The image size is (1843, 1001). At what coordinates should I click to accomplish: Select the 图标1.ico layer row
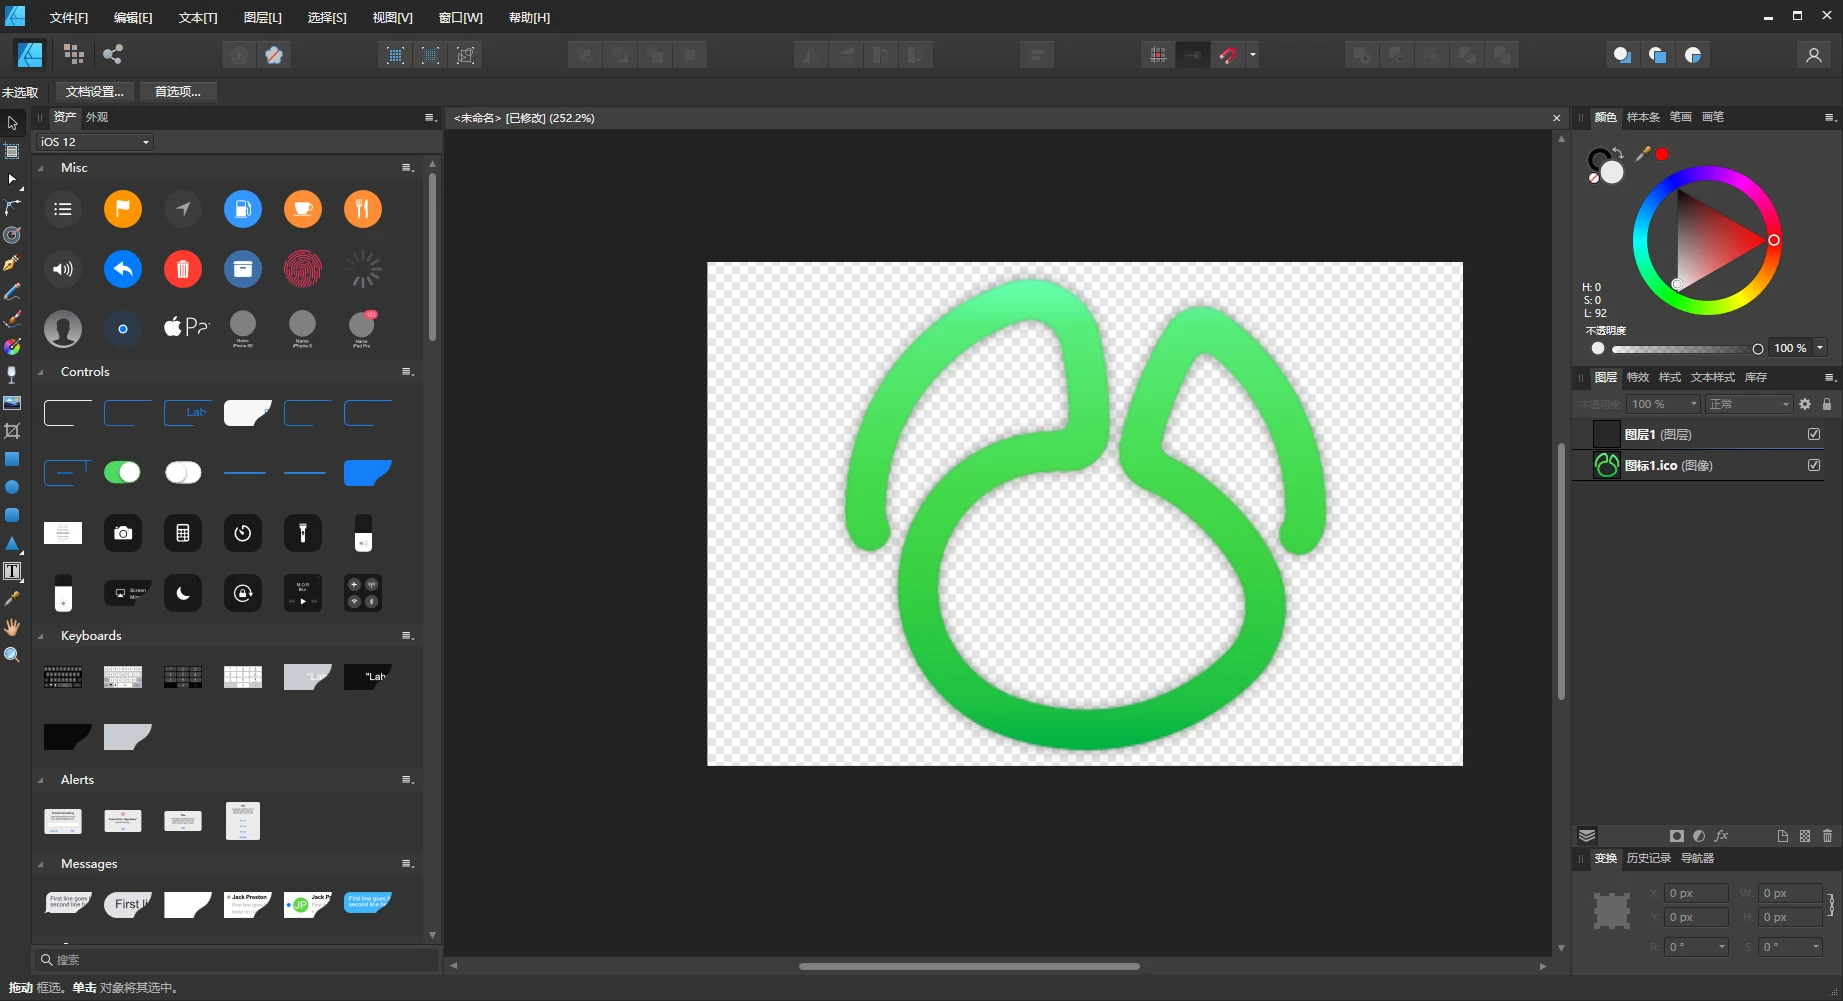(1698, 465)
